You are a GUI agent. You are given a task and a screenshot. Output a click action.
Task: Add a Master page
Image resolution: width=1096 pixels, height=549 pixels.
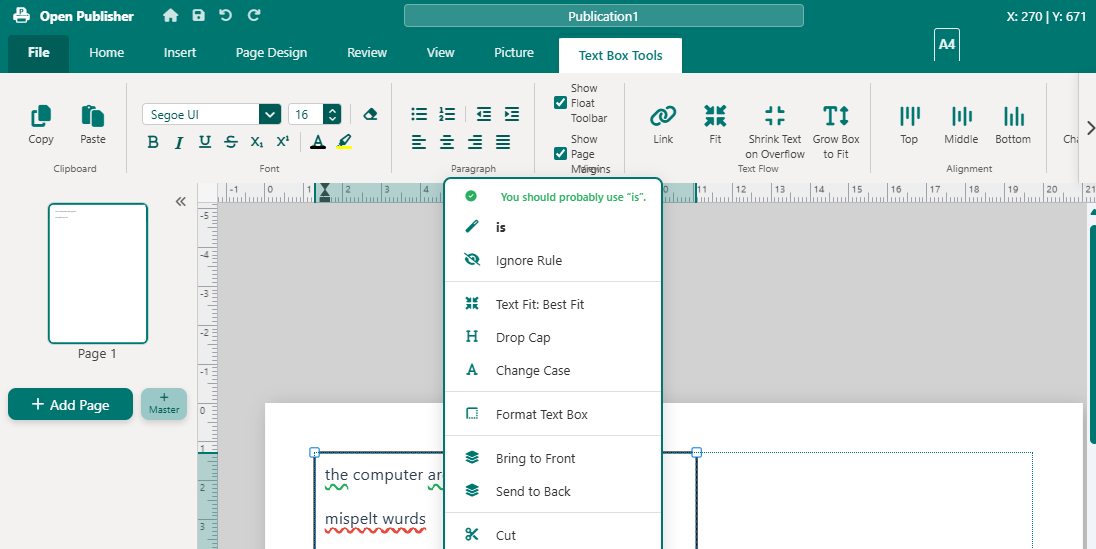pos(164,404)
